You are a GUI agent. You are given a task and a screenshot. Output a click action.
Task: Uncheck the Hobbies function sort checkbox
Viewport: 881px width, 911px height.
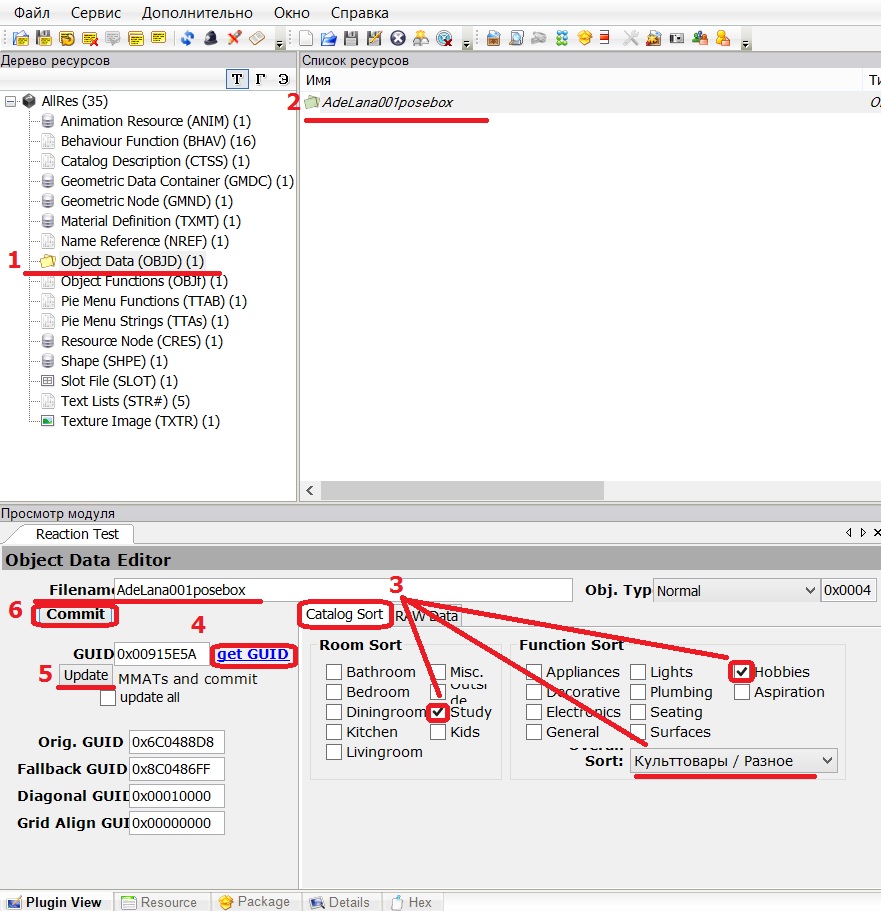point(741,672)
